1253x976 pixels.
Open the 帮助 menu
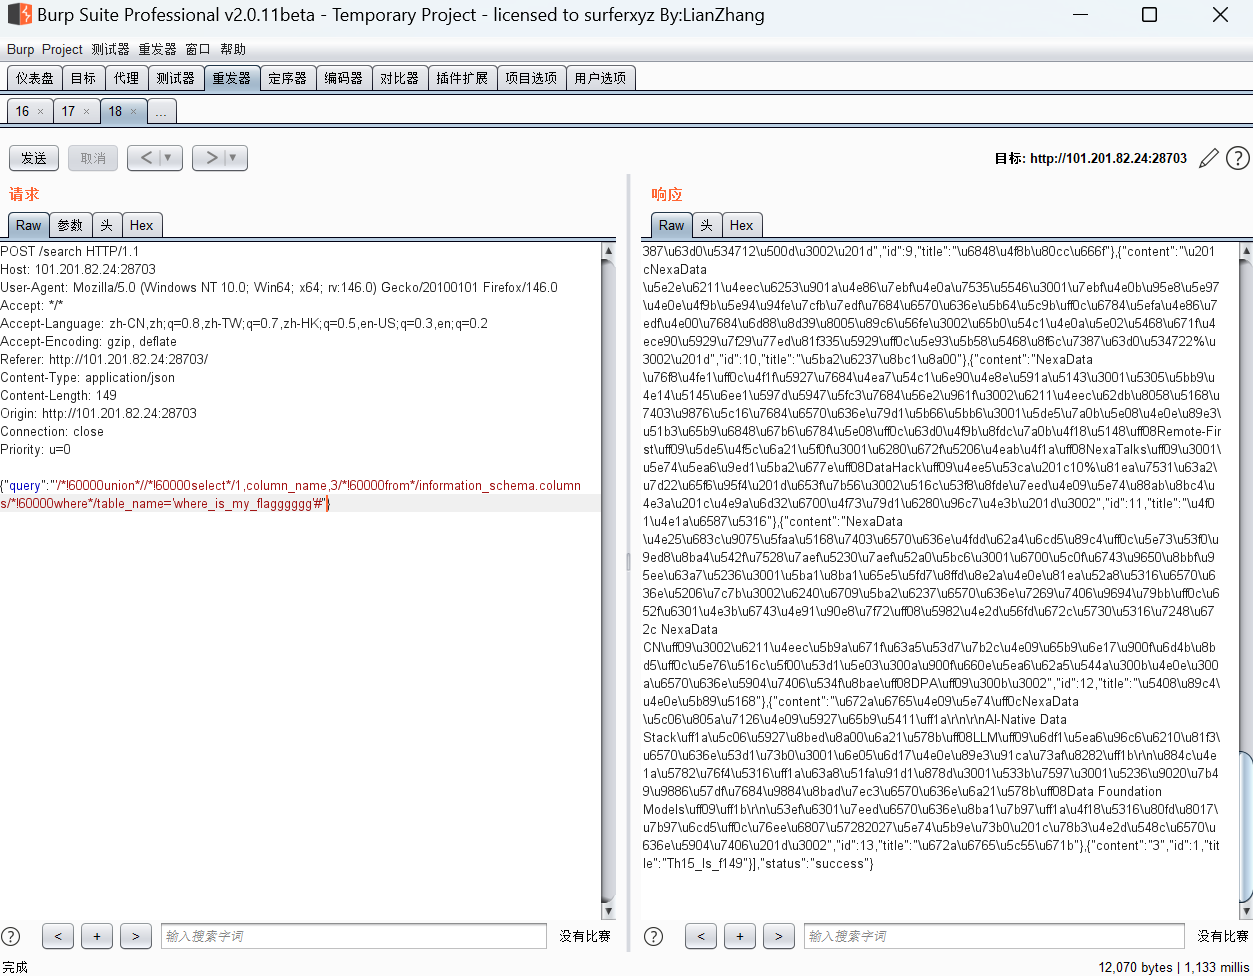(233, 49)
